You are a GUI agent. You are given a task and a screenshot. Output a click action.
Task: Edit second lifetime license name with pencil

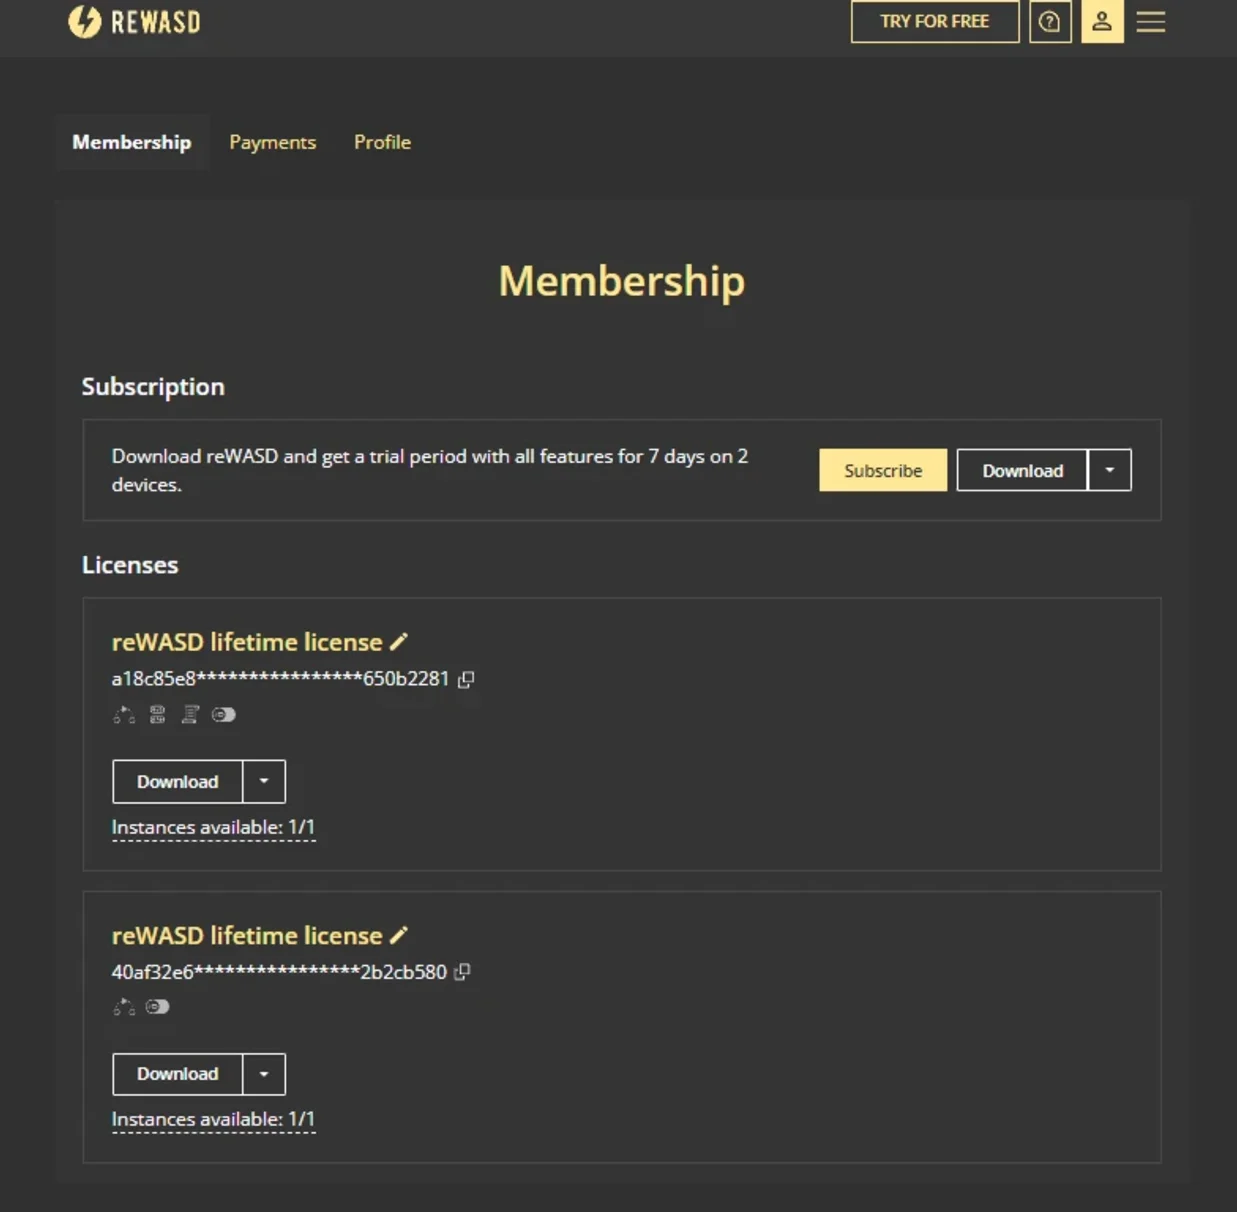399,935
